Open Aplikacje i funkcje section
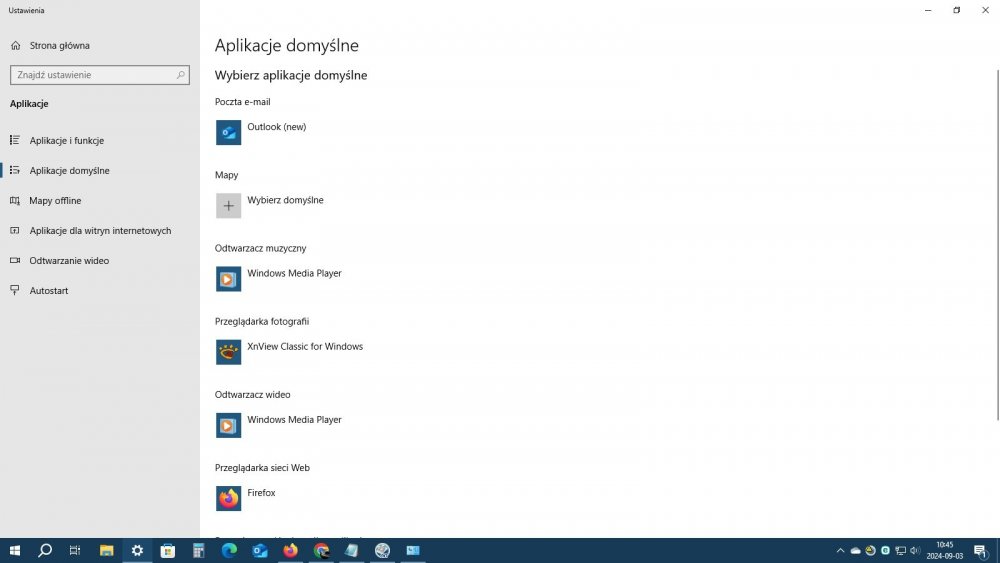Screen dimensions: 1000x563 click(66, 141)
